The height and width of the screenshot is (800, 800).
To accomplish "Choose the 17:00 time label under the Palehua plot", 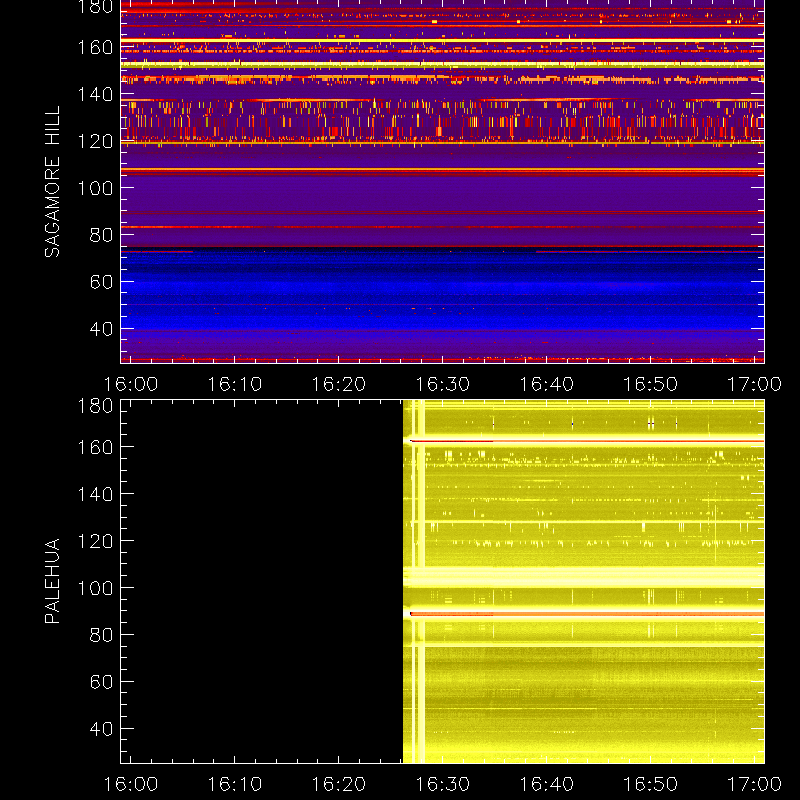I will (754, 784).
